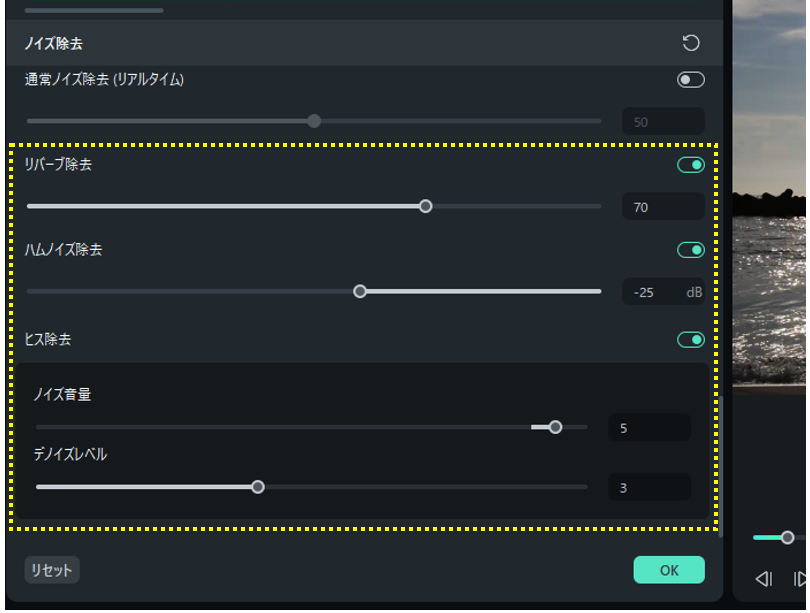Click the normal noise removal slider handle
The image size is (810, 613).
314,121
